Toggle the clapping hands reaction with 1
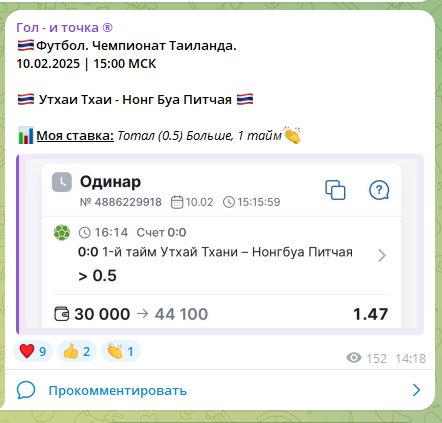The width and height of the screenshot is (442, 423). click(121, 351)
